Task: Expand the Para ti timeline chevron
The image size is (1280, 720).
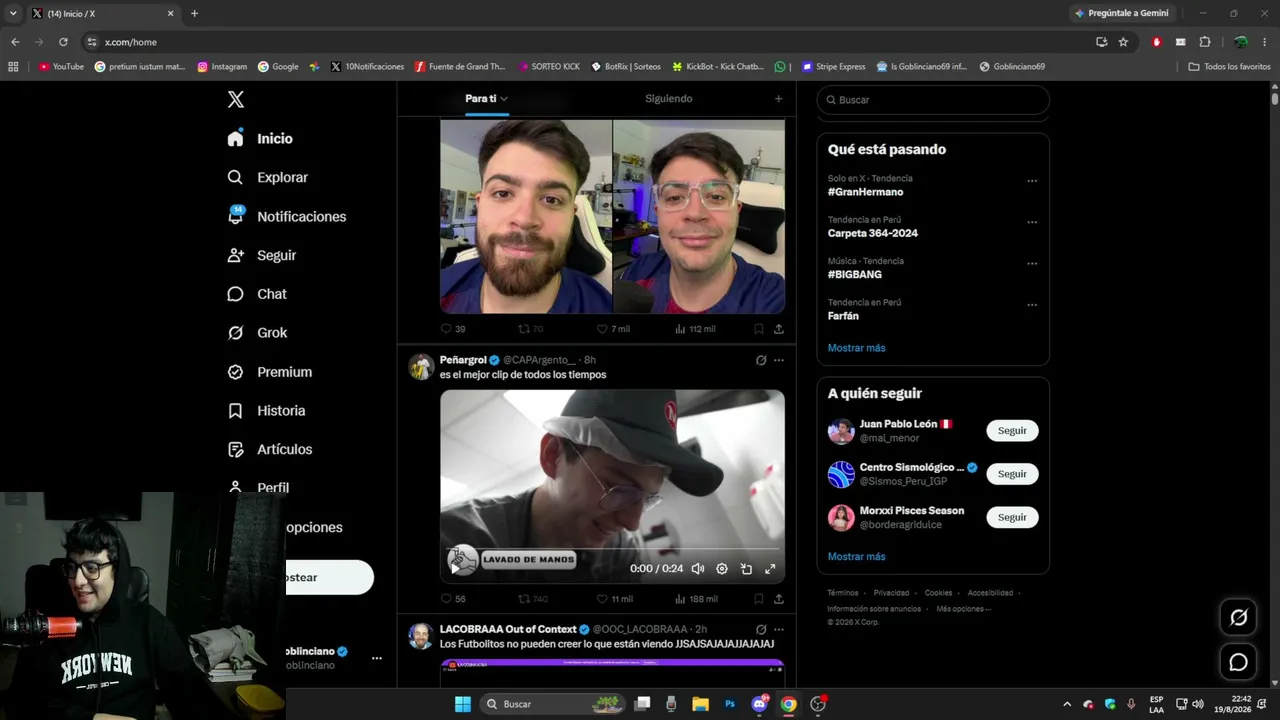Action: [x=504, y=99]
